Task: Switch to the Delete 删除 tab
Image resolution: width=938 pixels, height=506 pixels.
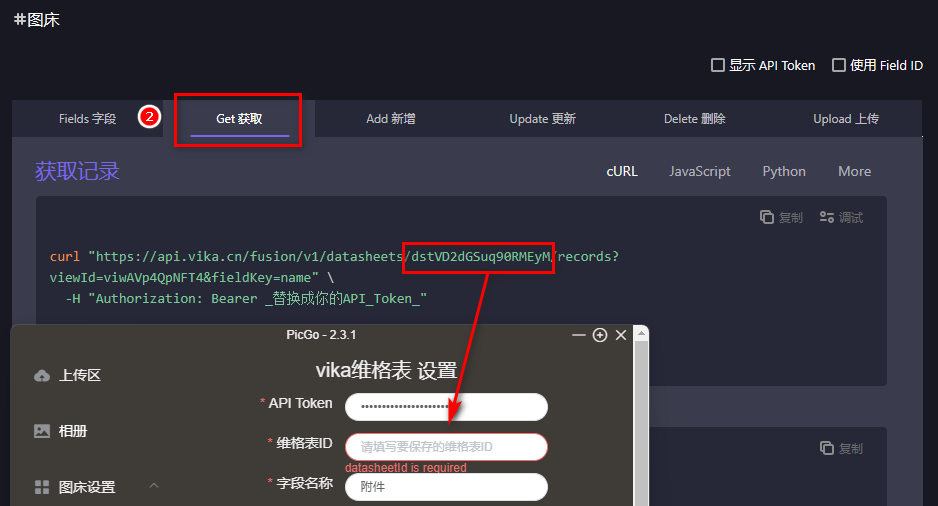Action: pyautogui.click(x=695, y=118)
